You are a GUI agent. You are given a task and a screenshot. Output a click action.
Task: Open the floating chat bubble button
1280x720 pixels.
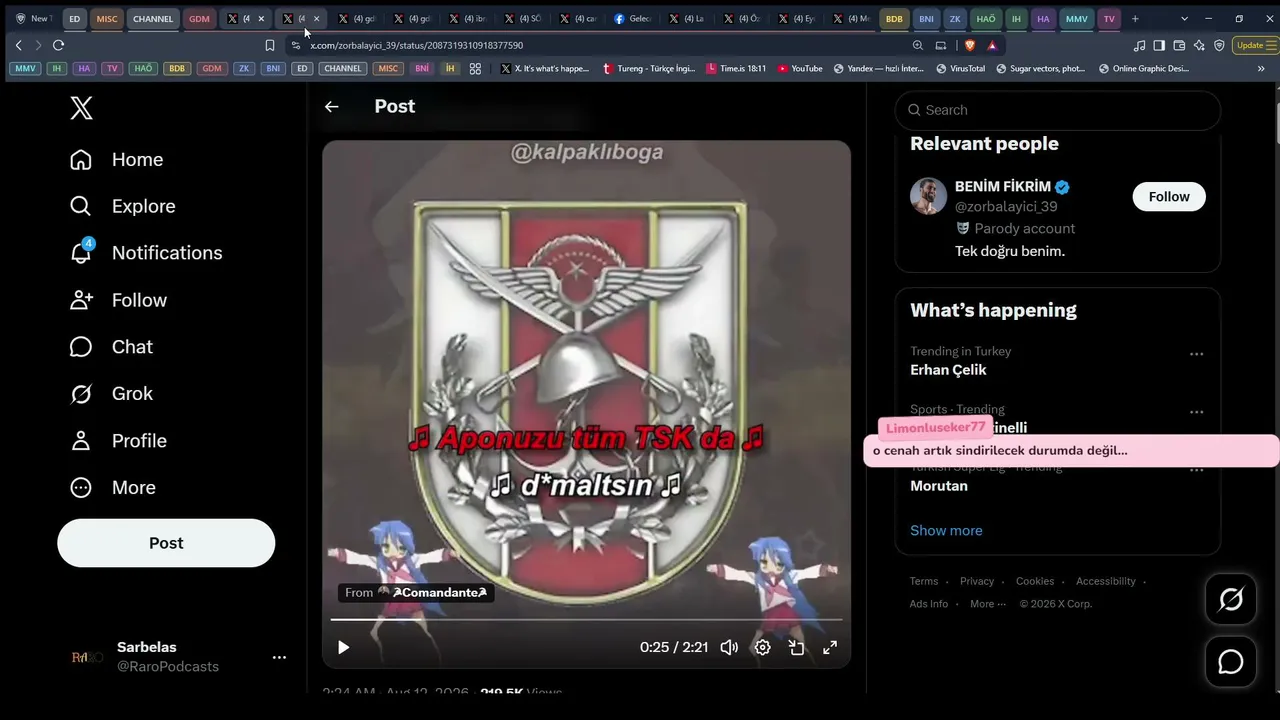pos(1231,662)
